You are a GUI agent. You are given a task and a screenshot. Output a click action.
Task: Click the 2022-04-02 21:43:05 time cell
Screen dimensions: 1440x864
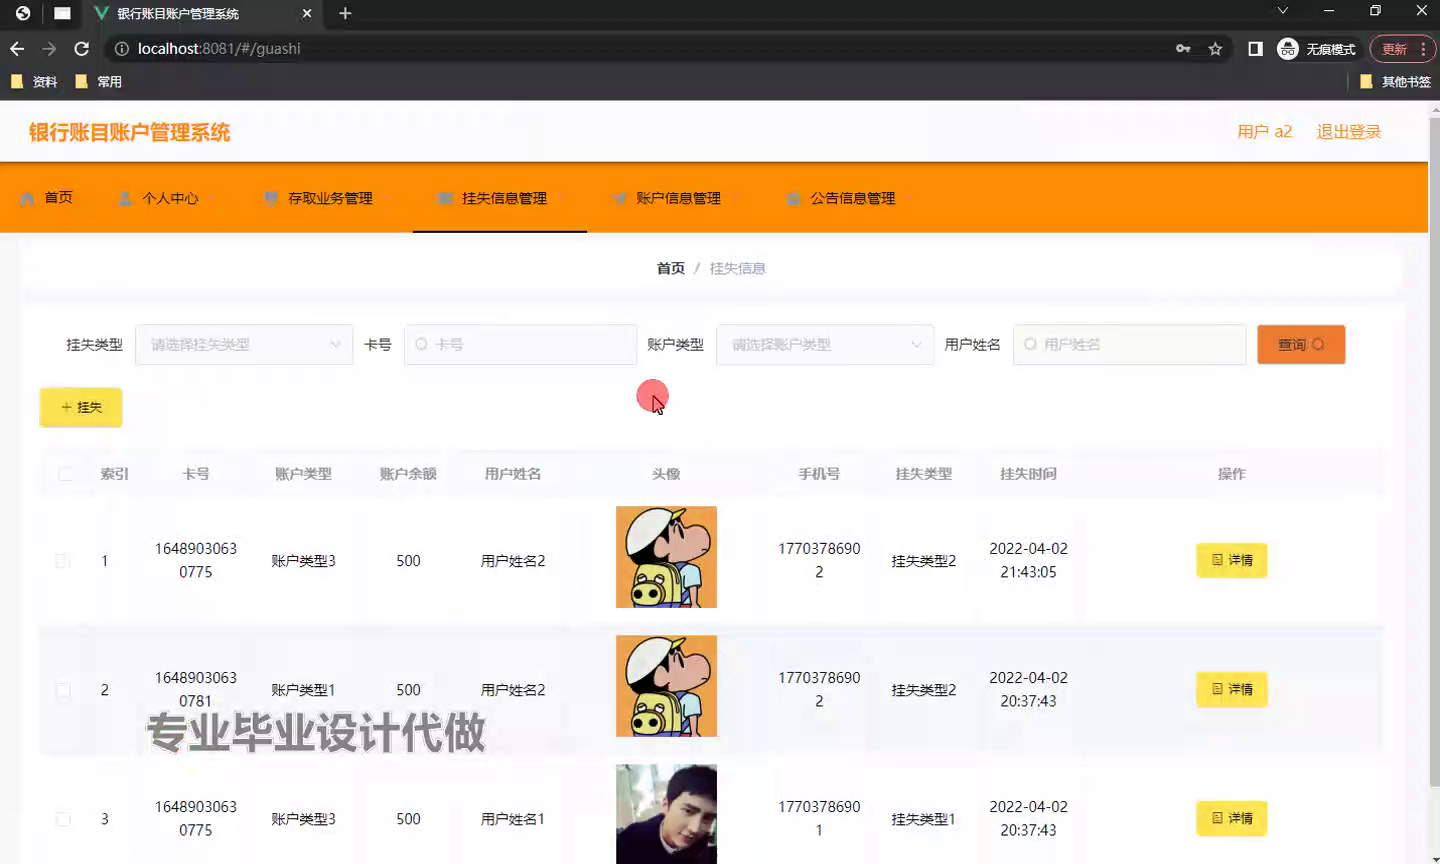point(1028,560)
